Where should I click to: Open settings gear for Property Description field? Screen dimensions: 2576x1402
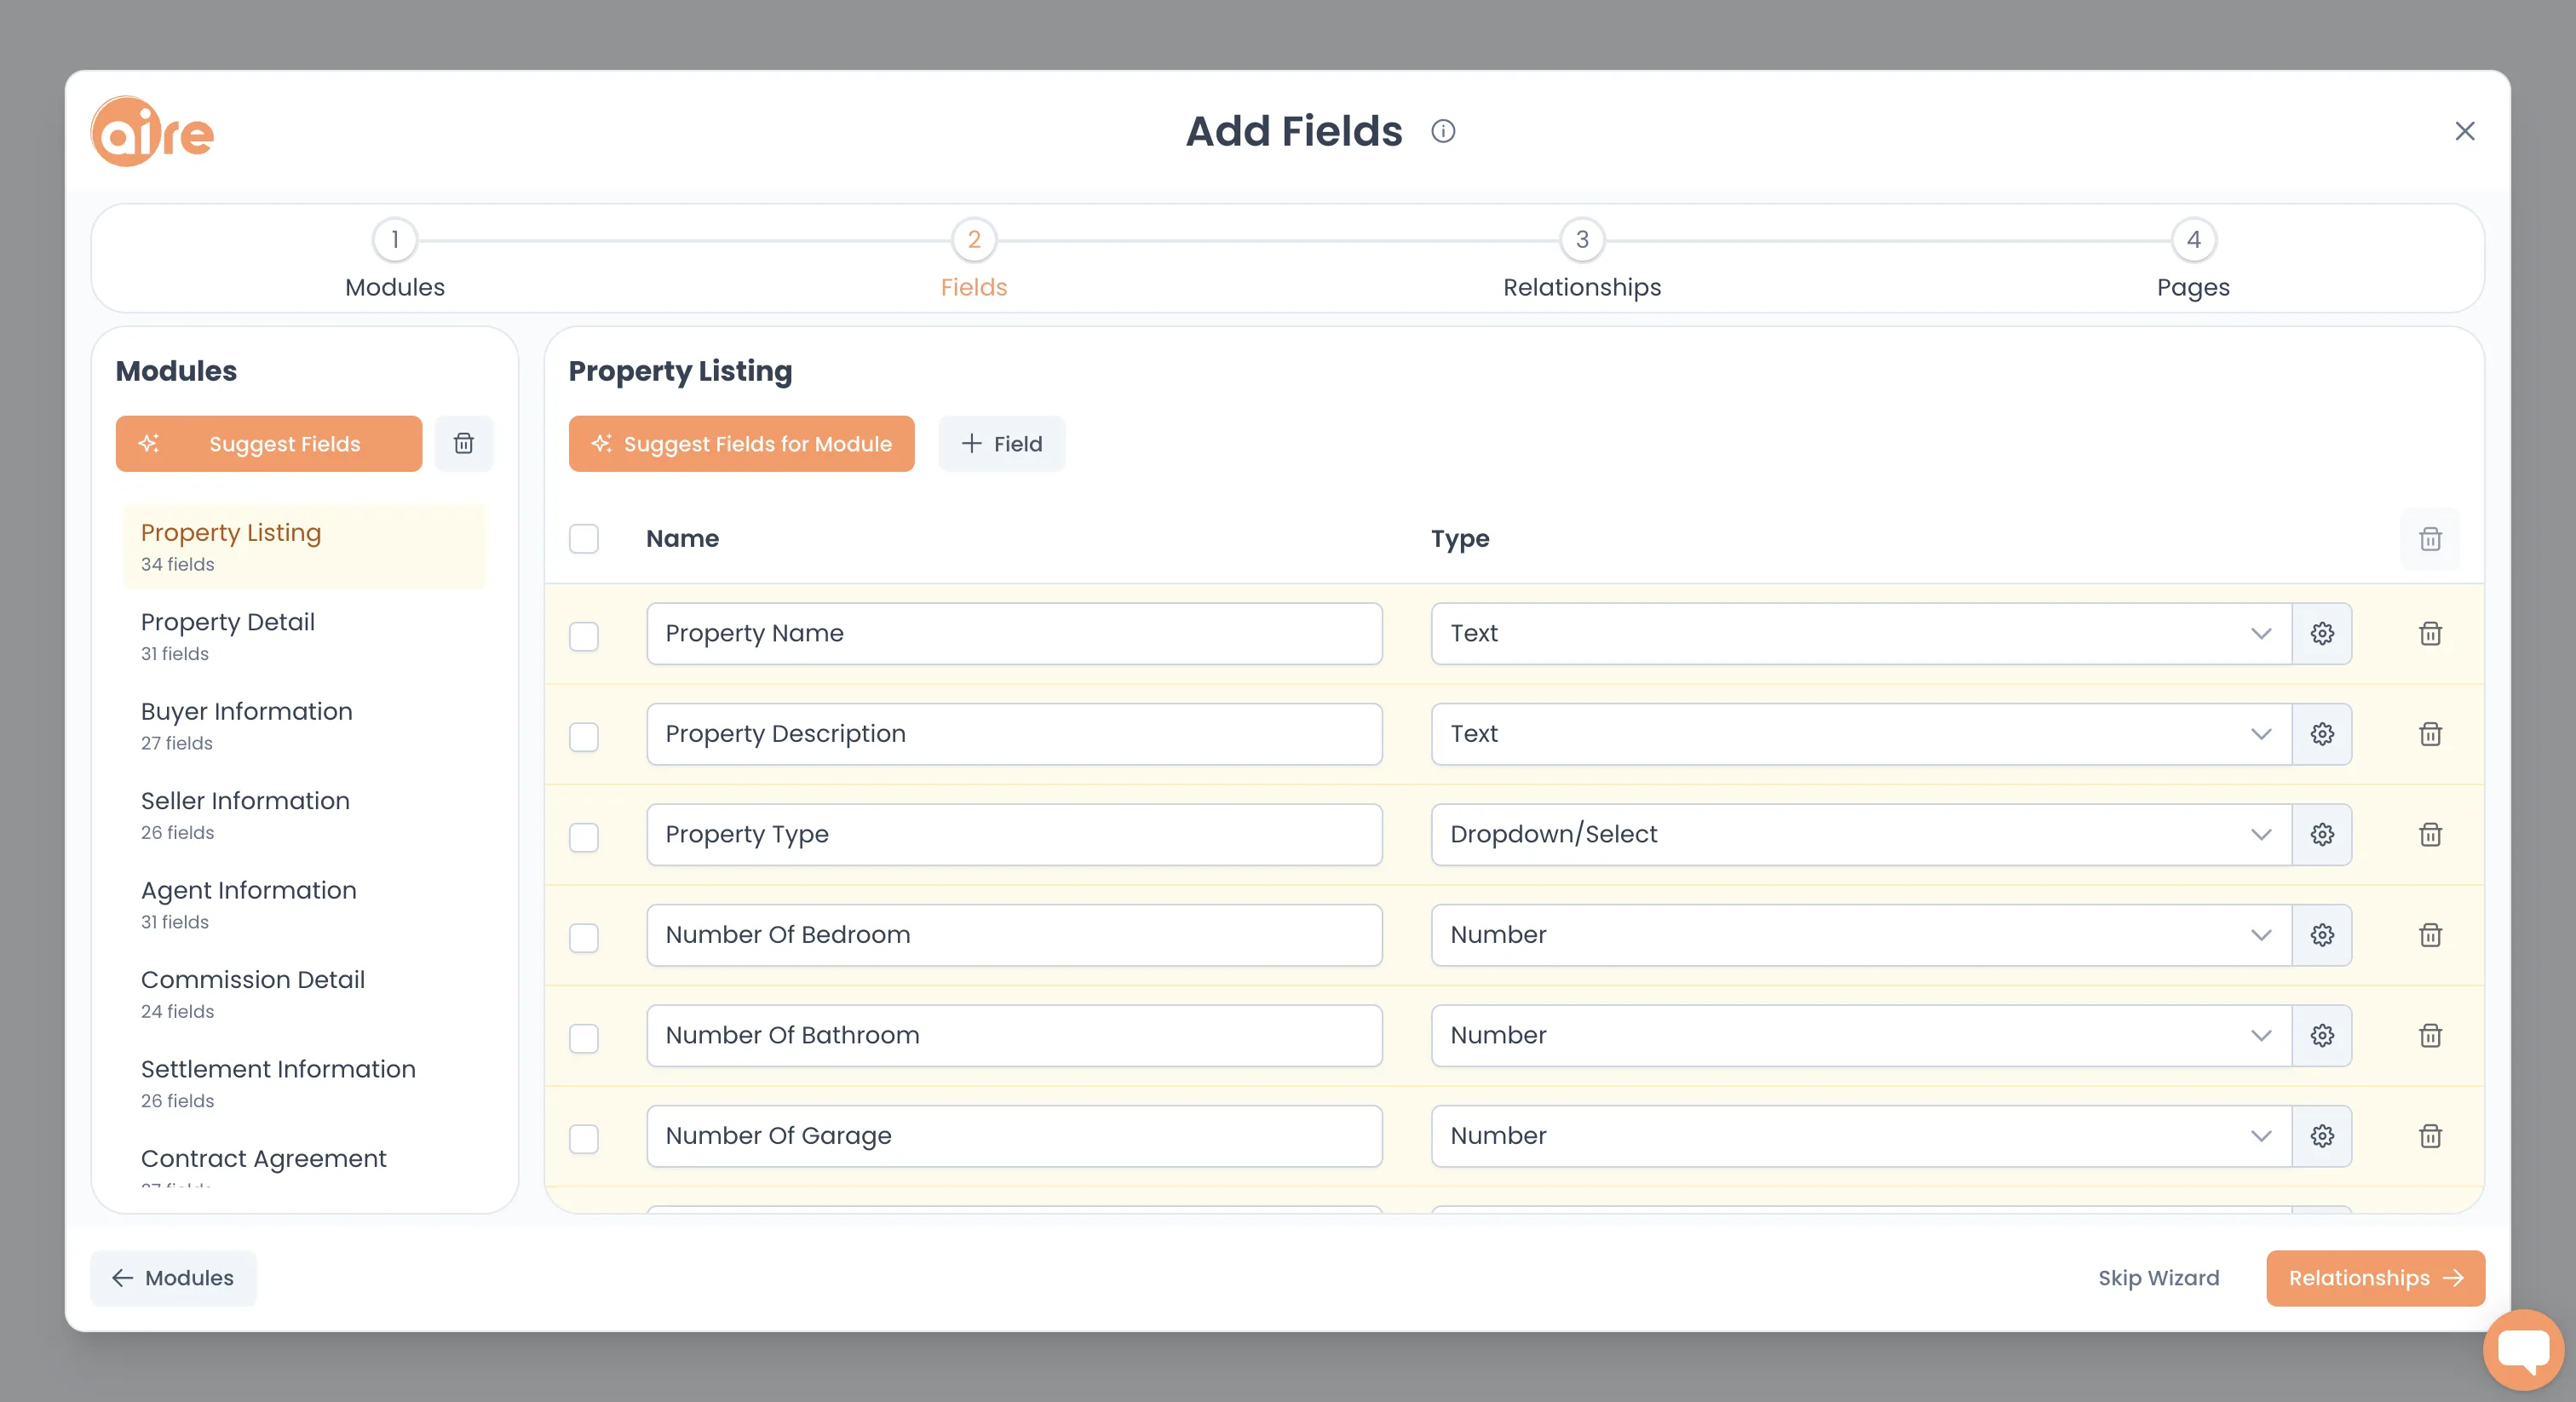2322,734
